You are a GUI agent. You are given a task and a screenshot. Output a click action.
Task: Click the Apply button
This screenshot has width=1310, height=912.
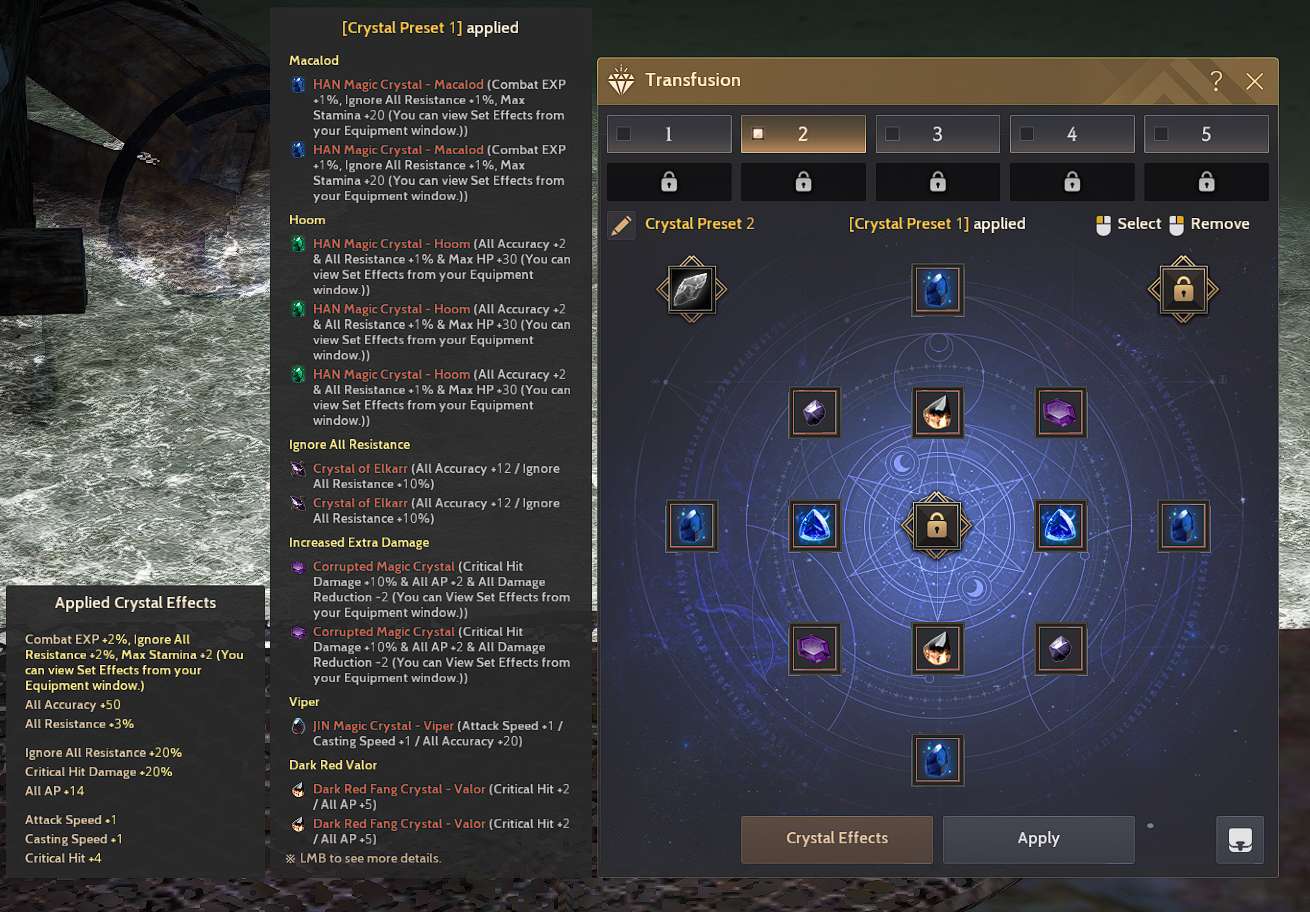(1038, 839)
